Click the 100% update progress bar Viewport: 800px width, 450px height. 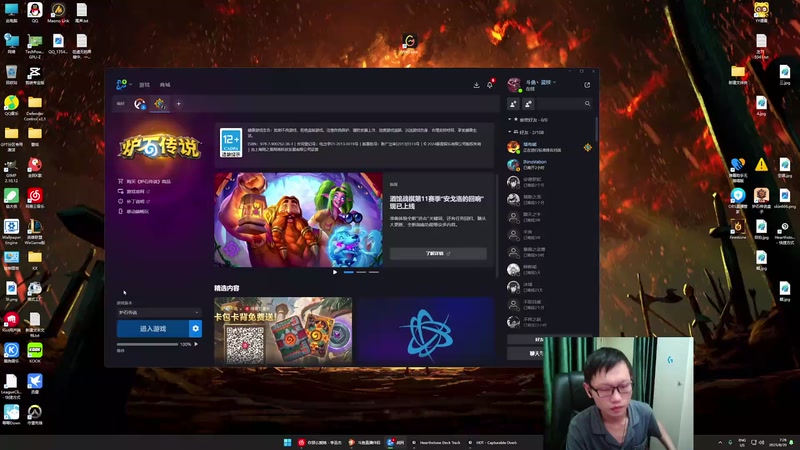pos(147,344)
